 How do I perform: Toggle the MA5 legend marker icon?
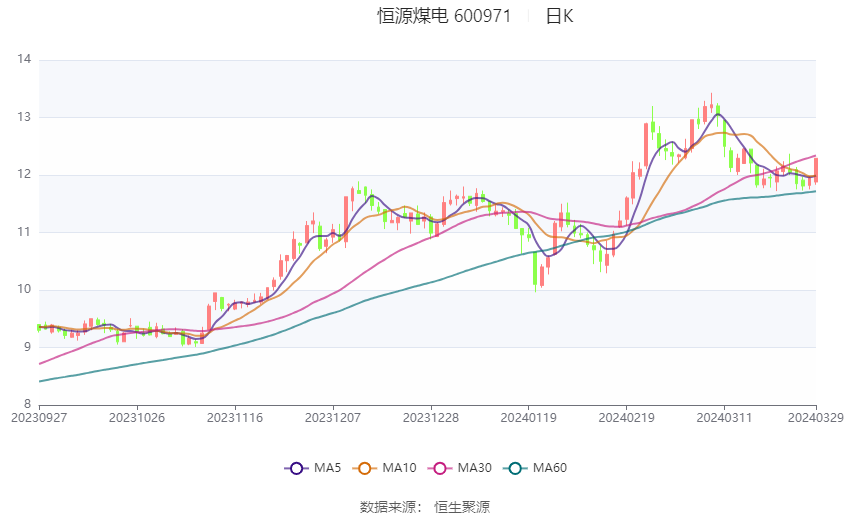pos(297,468)
